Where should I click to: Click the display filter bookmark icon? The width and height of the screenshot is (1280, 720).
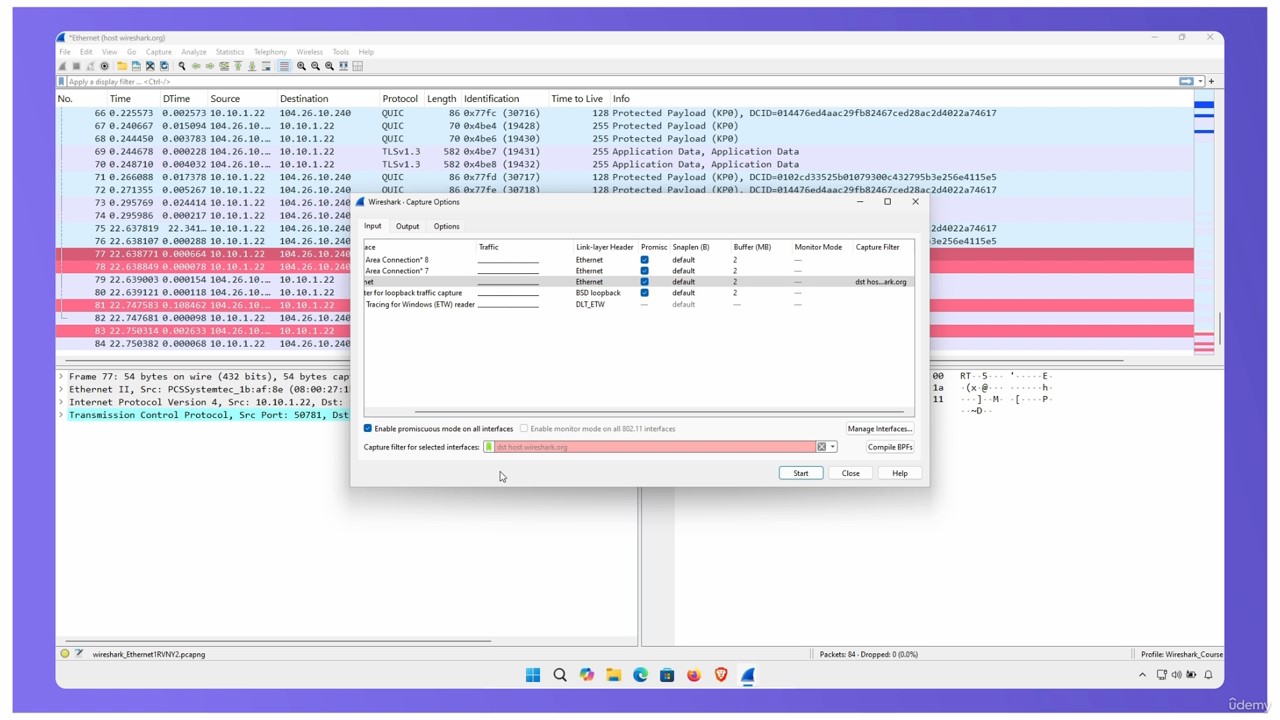coord(61,82)
